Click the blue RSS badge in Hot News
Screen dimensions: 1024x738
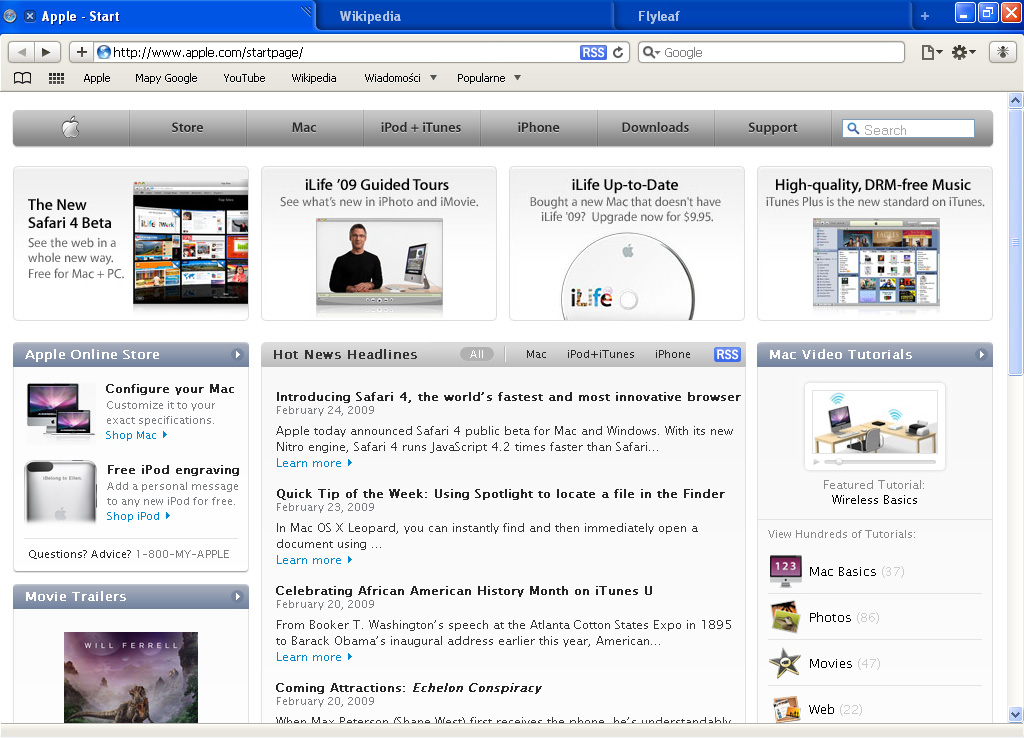pyautogui.click(x=727, y=354)
